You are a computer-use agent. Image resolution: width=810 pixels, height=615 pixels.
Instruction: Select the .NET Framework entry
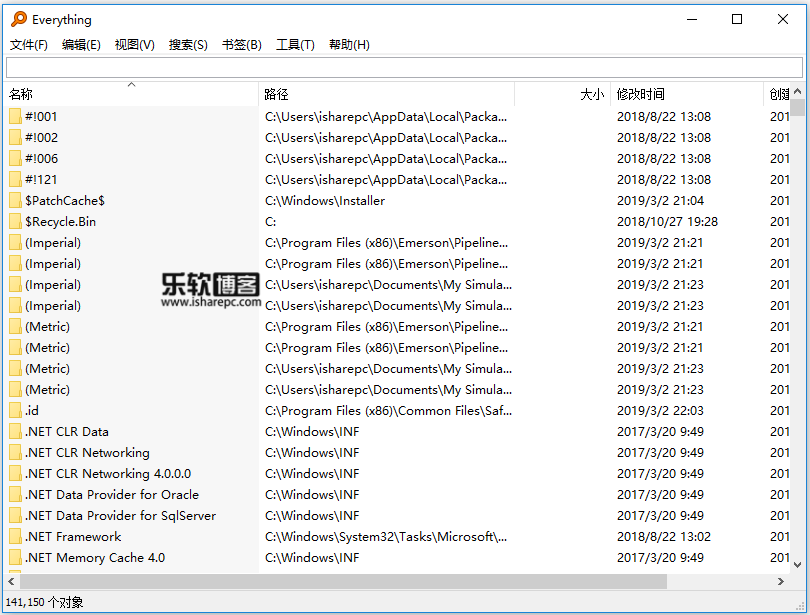[x=73, y=537]
